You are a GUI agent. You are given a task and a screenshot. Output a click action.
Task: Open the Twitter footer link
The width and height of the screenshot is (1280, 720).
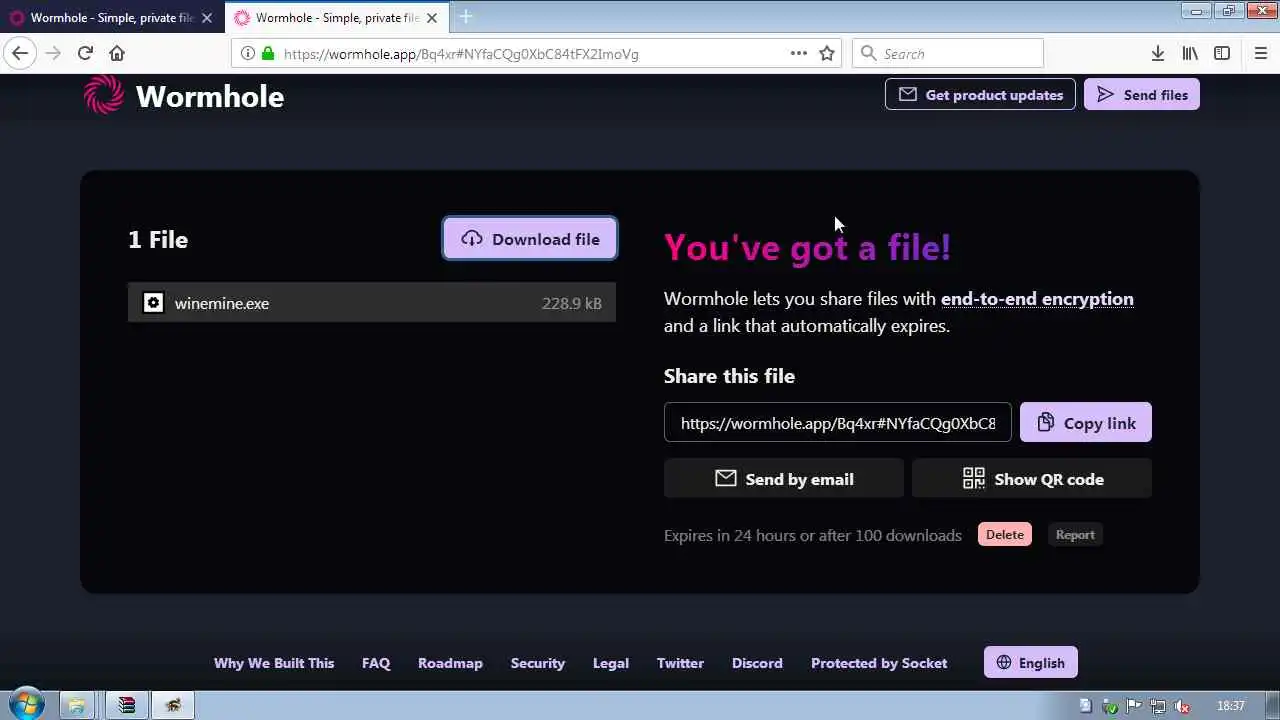(x=680, y=663)
